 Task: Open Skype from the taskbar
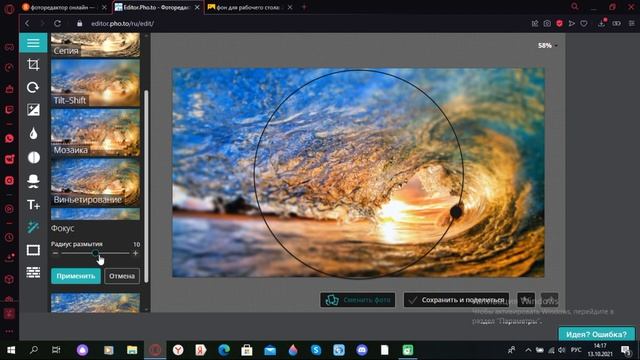click(x=316, y=350)
